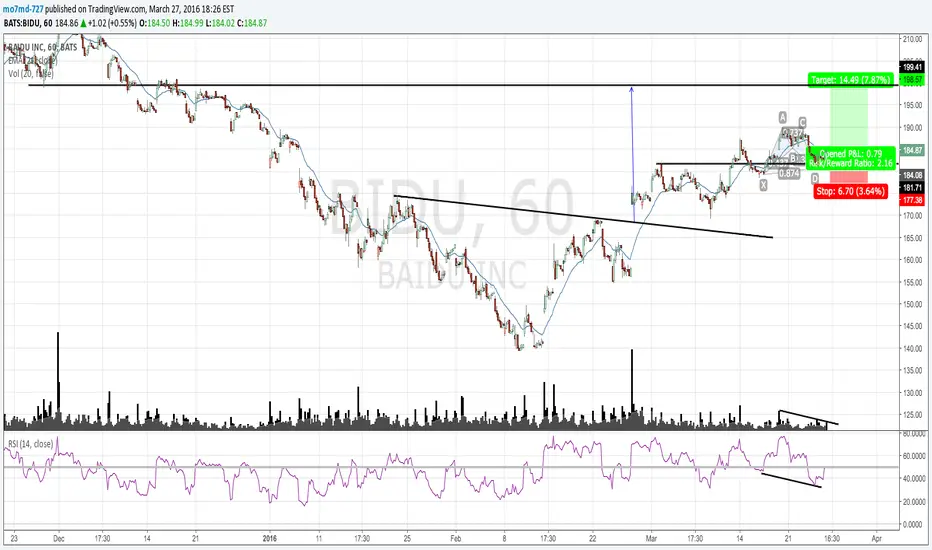Click the EMA indicator legend label
The height and width of the screenshot is (550, 932).
coord(33,60)
